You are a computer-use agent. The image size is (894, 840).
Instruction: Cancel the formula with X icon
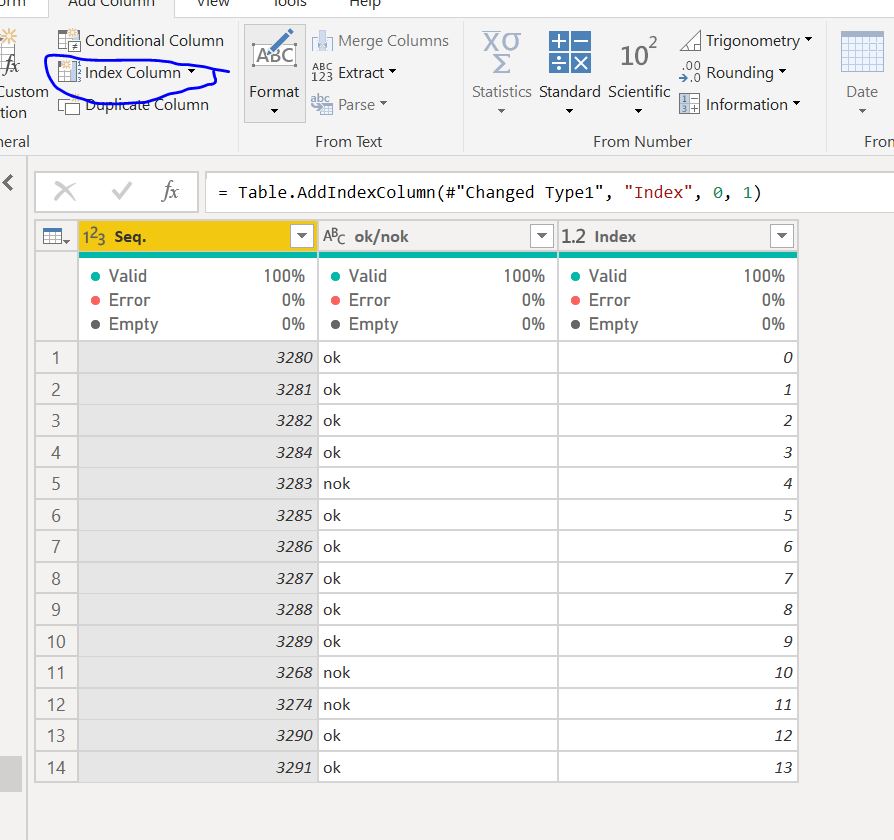coord(64,192)
